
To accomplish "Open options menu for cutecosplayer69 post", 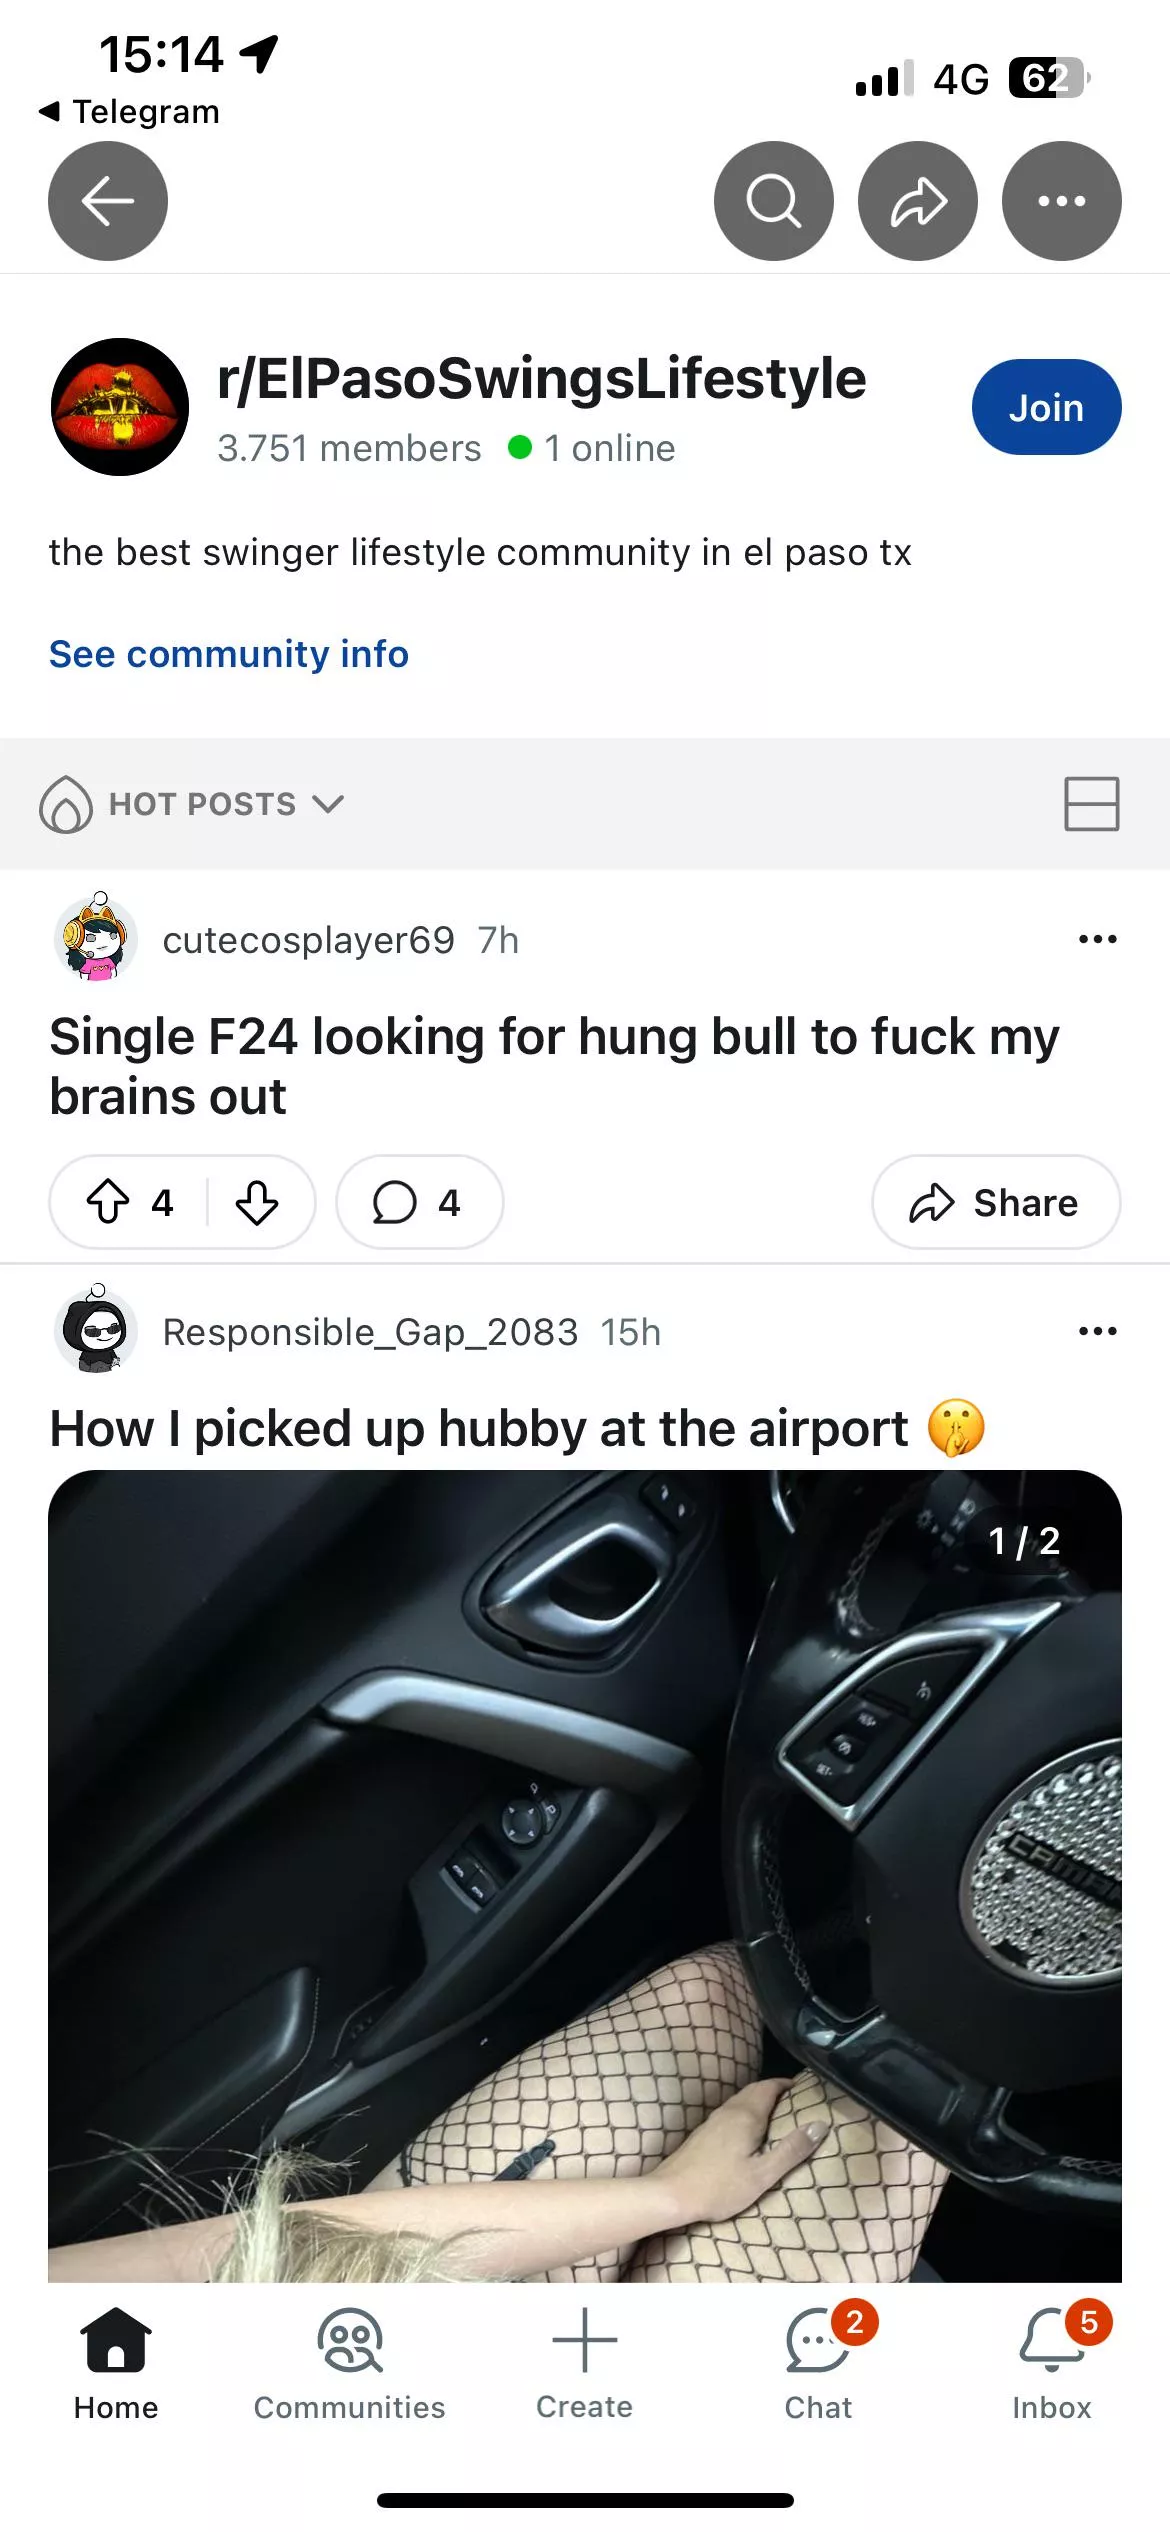I will tap(1097, 939).
